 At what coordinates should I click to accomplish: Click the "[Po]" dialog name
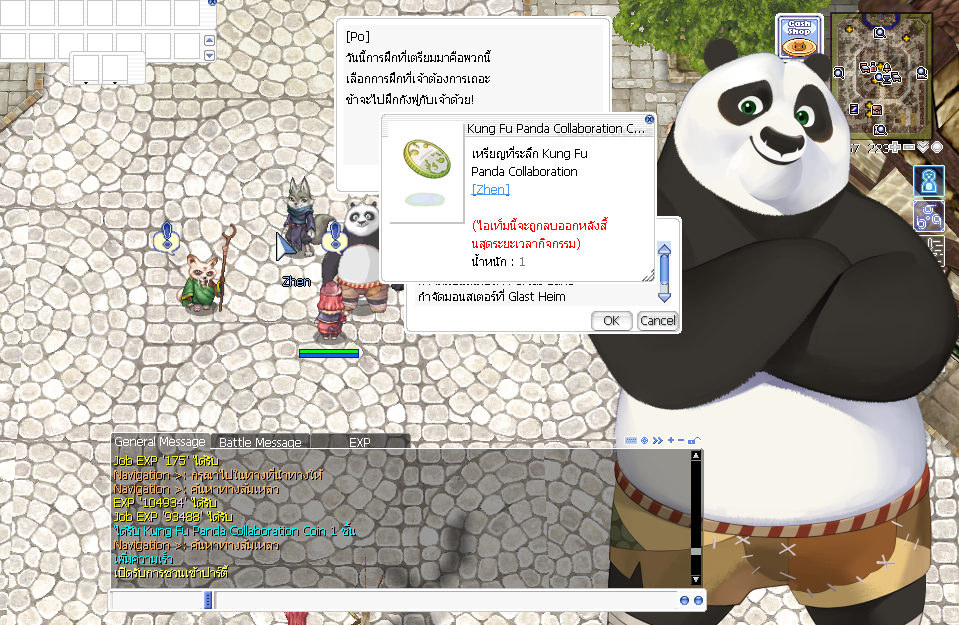point(358,37)
